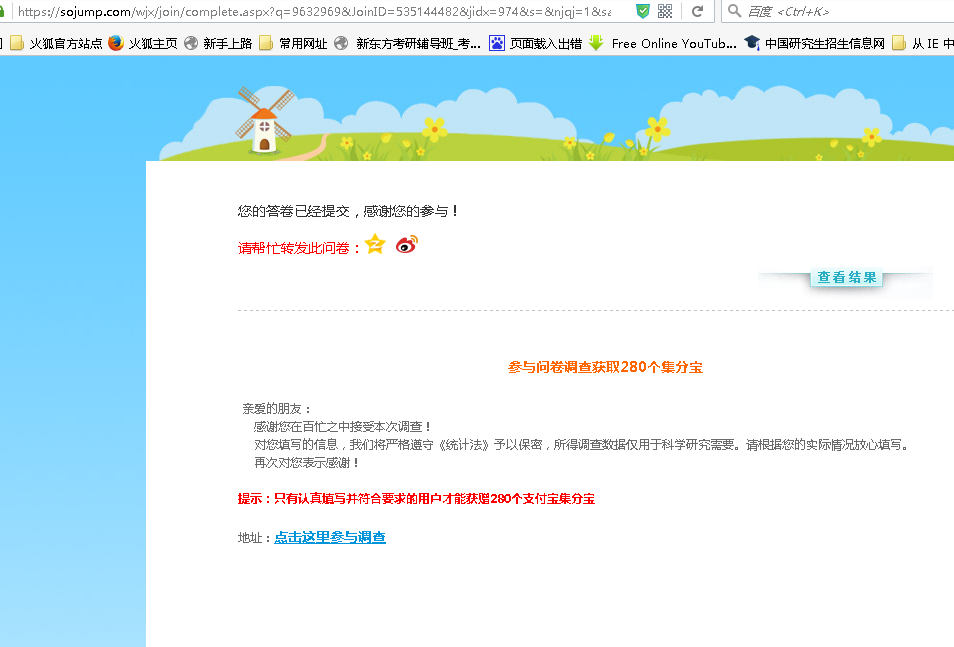954x647 pixels.
Task: Click 再次对您表示感谢 line
Action: coord(307,463)
